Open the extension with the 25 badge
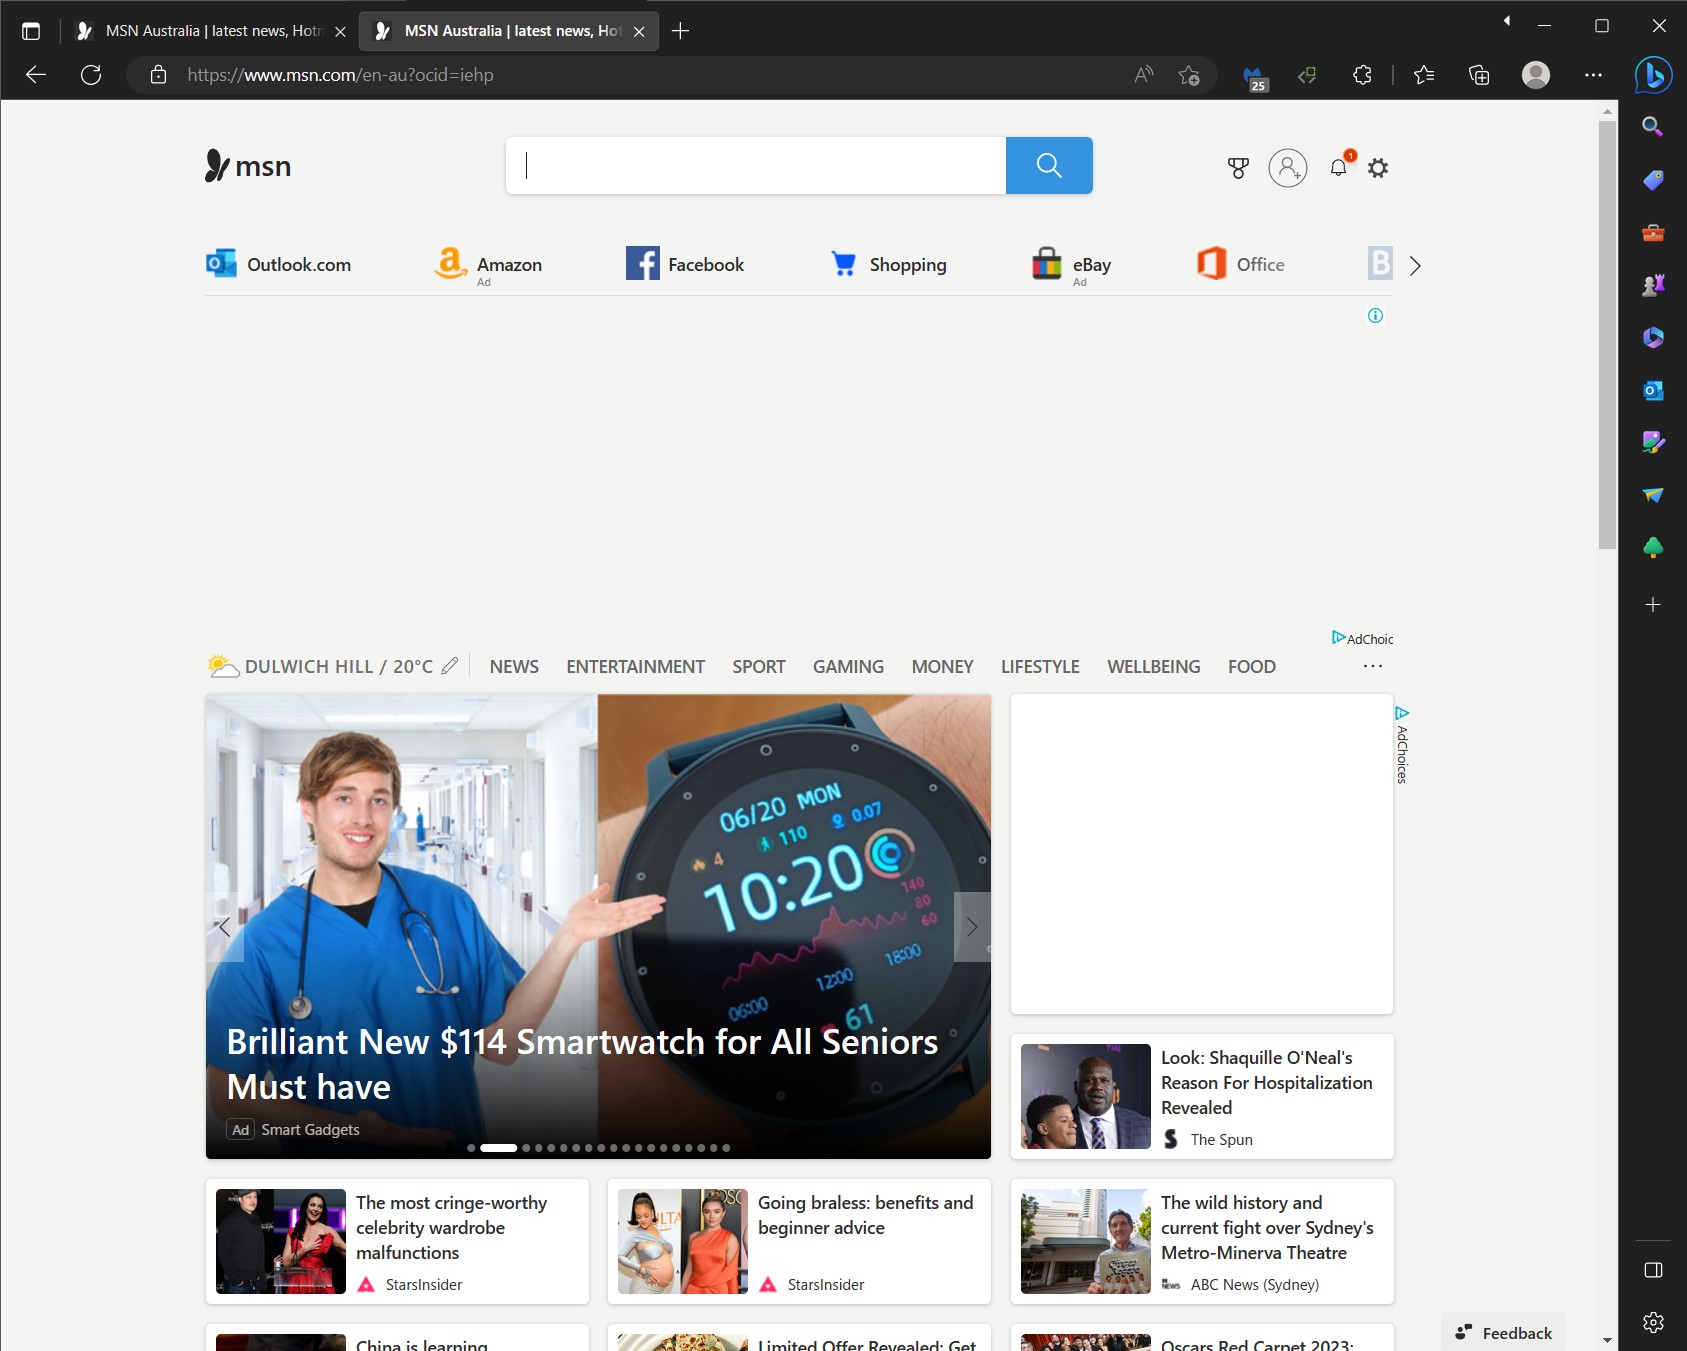Image resolution: width=1687 pixels, height=1351 pixels. coord(1254,77)
